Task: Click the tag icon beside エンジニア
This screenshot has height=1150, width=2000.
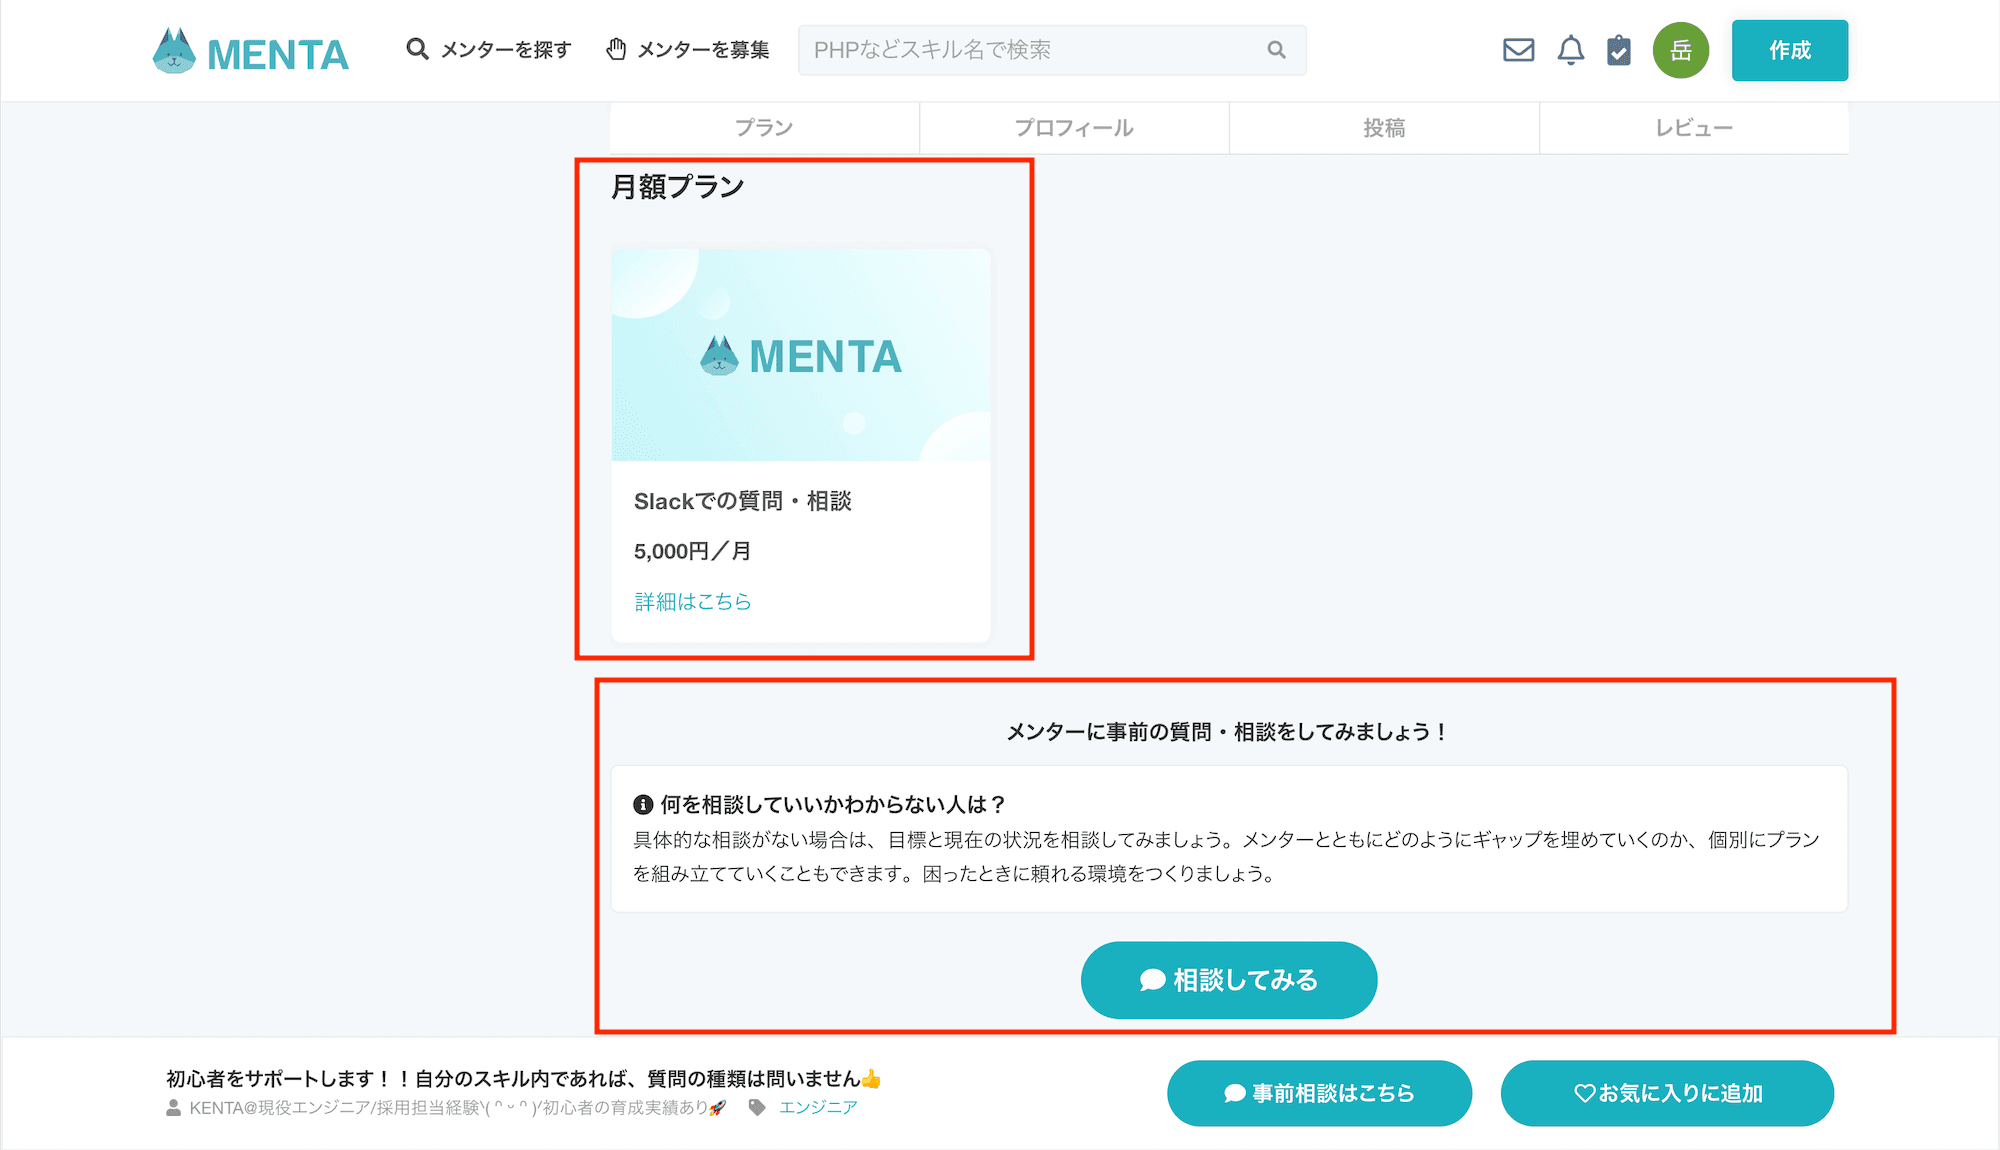Action: point(757,1107)
